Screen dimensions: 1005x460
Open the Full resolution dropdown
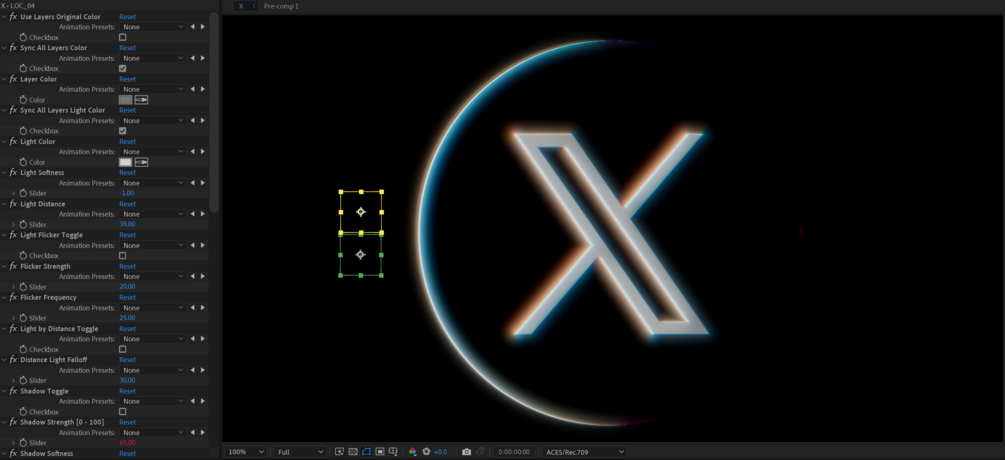point(299,452)
